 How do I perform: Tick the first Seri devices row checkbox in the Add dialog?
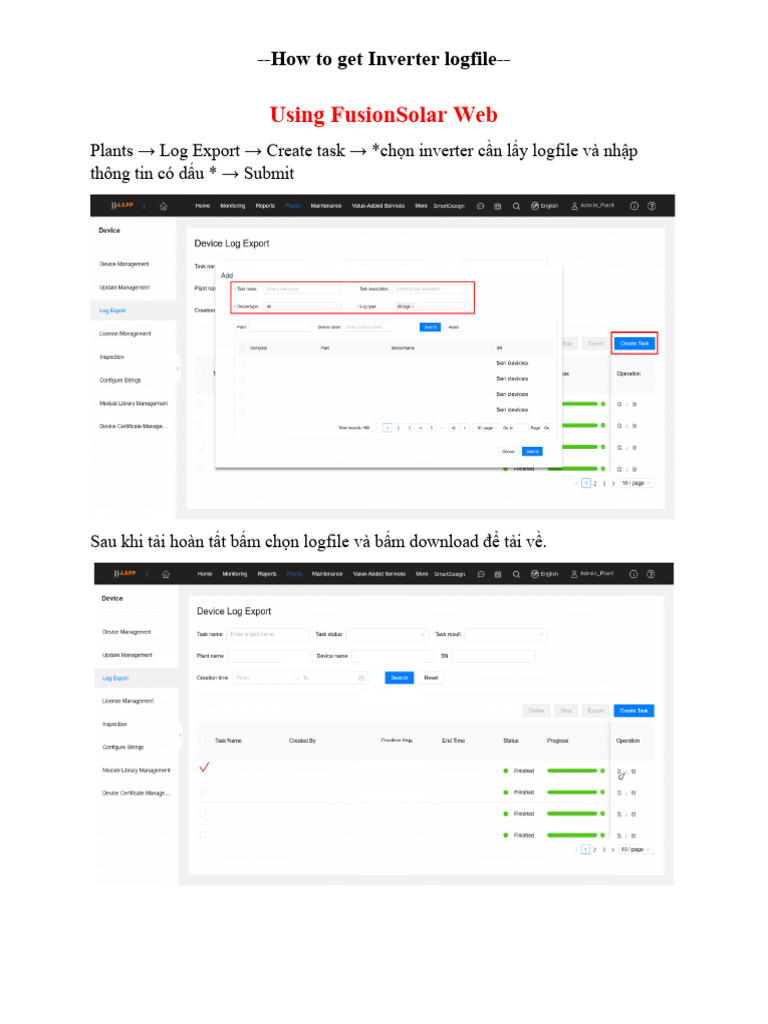click(x=242, y=363)
